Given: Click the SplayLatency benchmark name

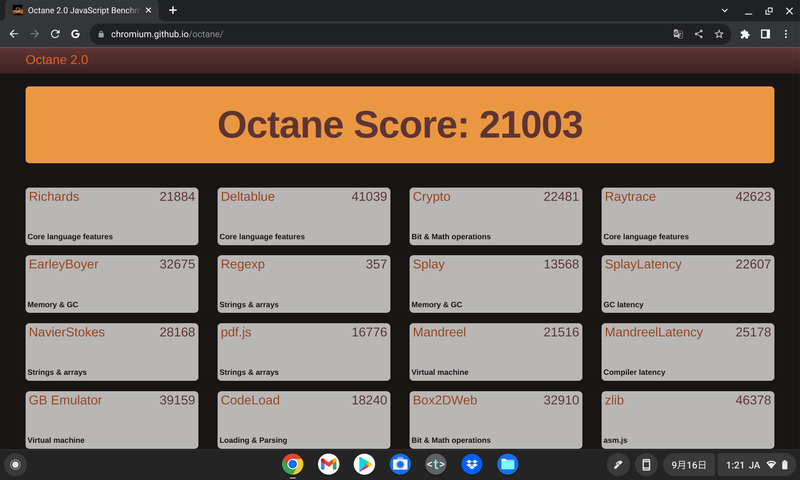Looking at the screenshot, I should 643,264.
